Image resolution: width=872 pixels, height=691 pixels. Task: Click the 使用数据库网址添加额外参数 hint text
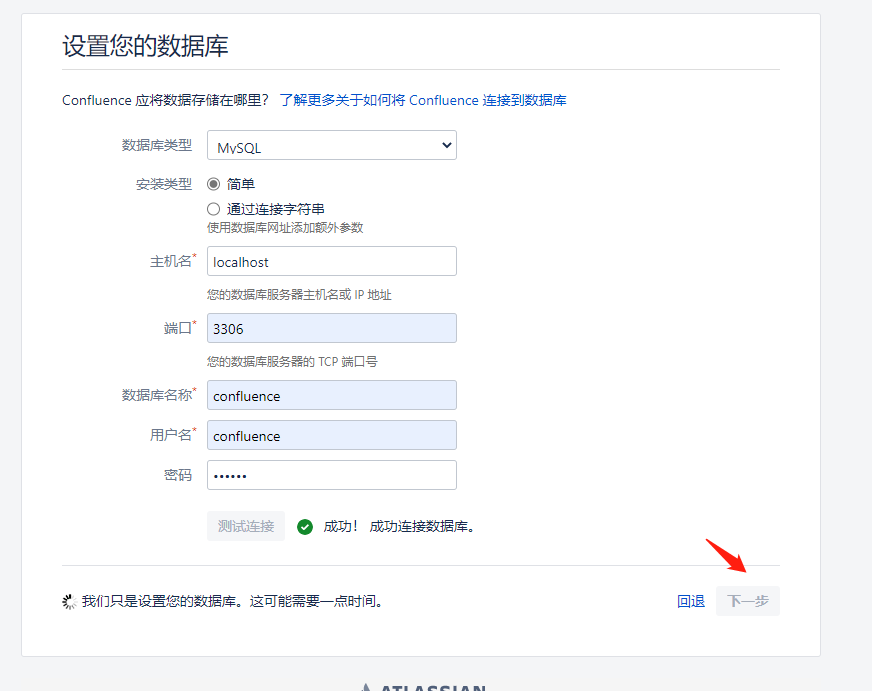pyautogui.click(x=285, y=228)
